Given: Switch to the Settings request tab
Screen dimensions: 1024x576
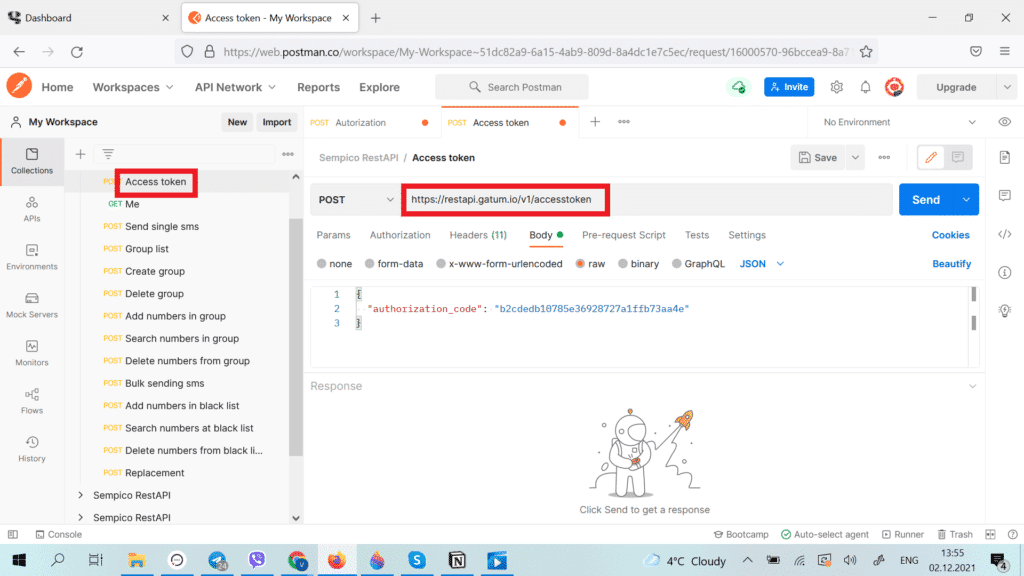Looking at the screenshot, I should (x=746, y=235).
